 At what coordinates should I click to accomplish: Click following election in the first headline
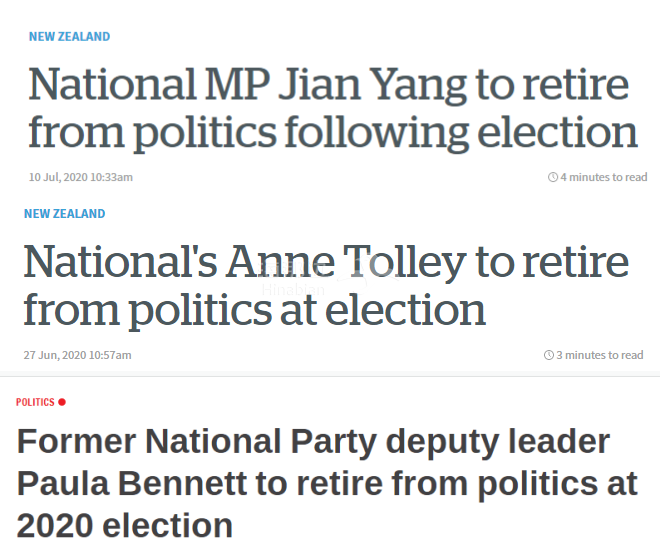[461, 133]
